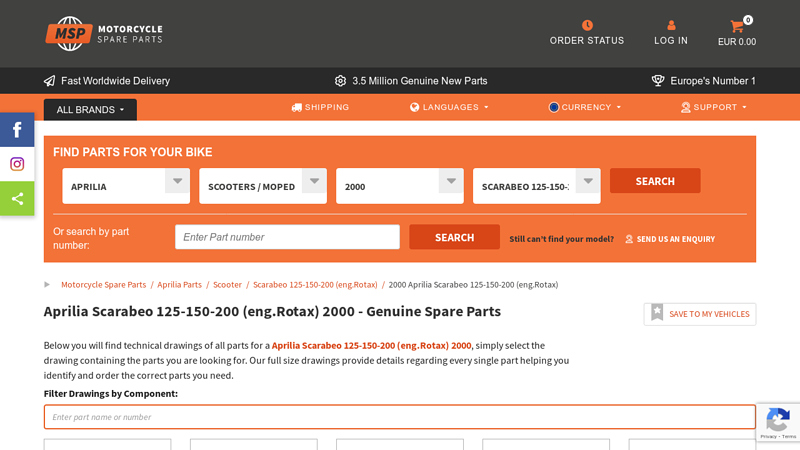Screen dimensions: 800x450
Task: Open the Languages menu
Action: click(449, 107)
